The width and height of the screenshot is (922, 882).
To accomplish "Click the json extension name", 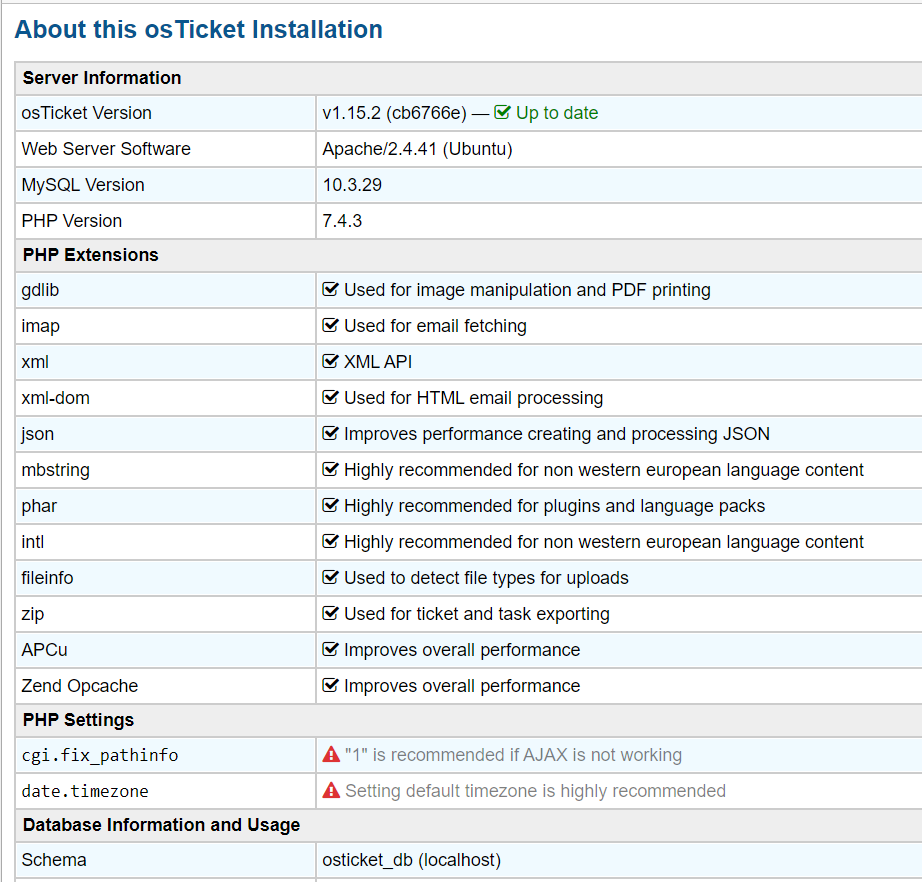I will click(x=38, y=434).
